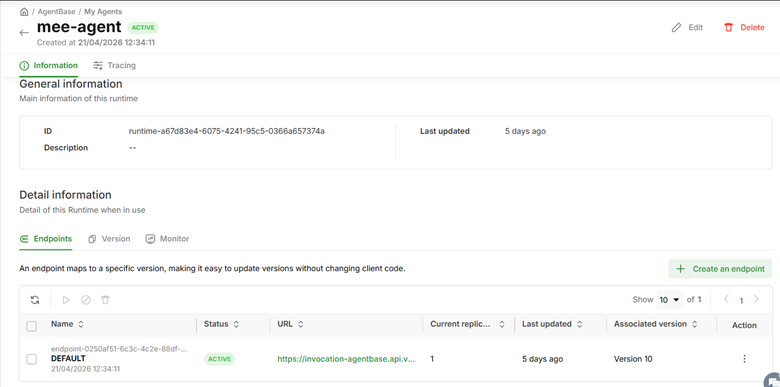This screenshot has width=780, height=387.
Task: Click the red Delete button
Action: point(744,27)
